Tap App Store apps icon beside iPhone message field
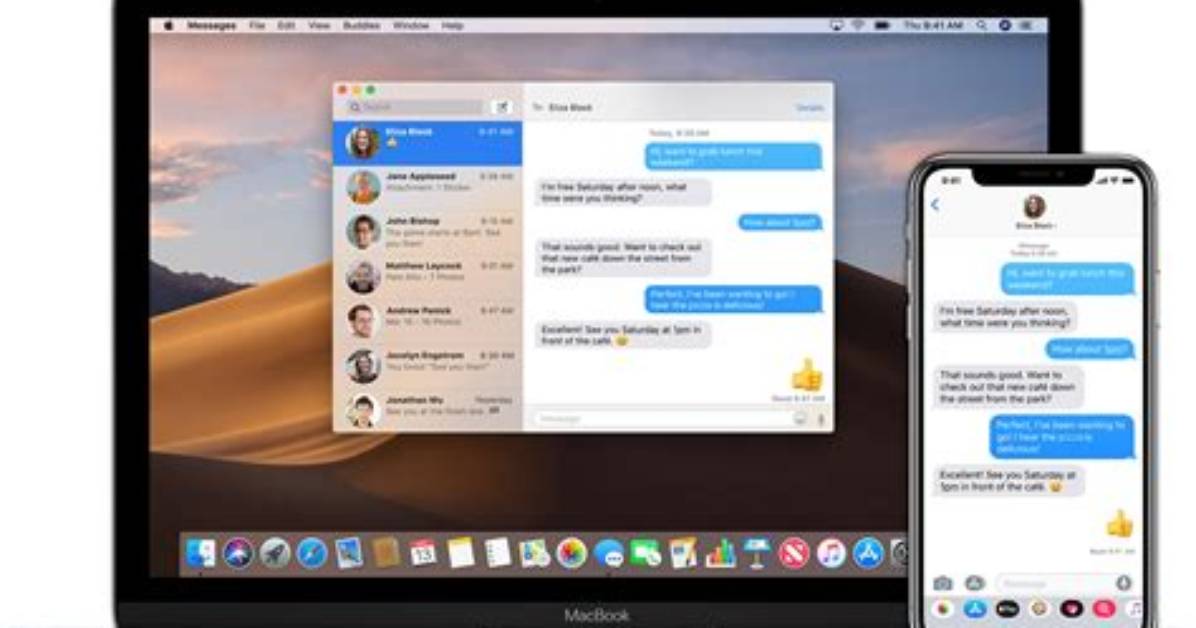Viewport: 1196px width, 628px height. 975,584
